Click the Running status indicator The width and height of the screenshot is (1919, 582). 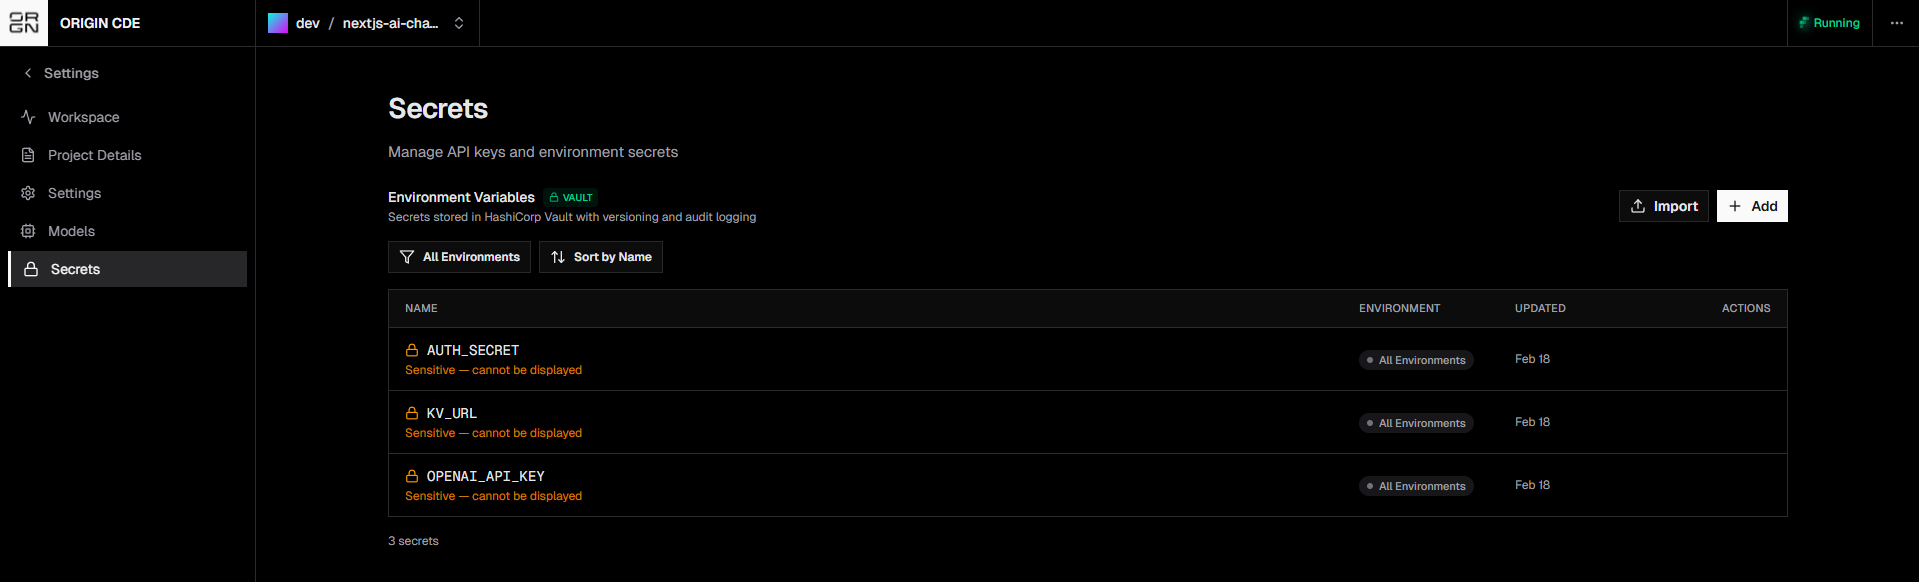click(1829, 23)
